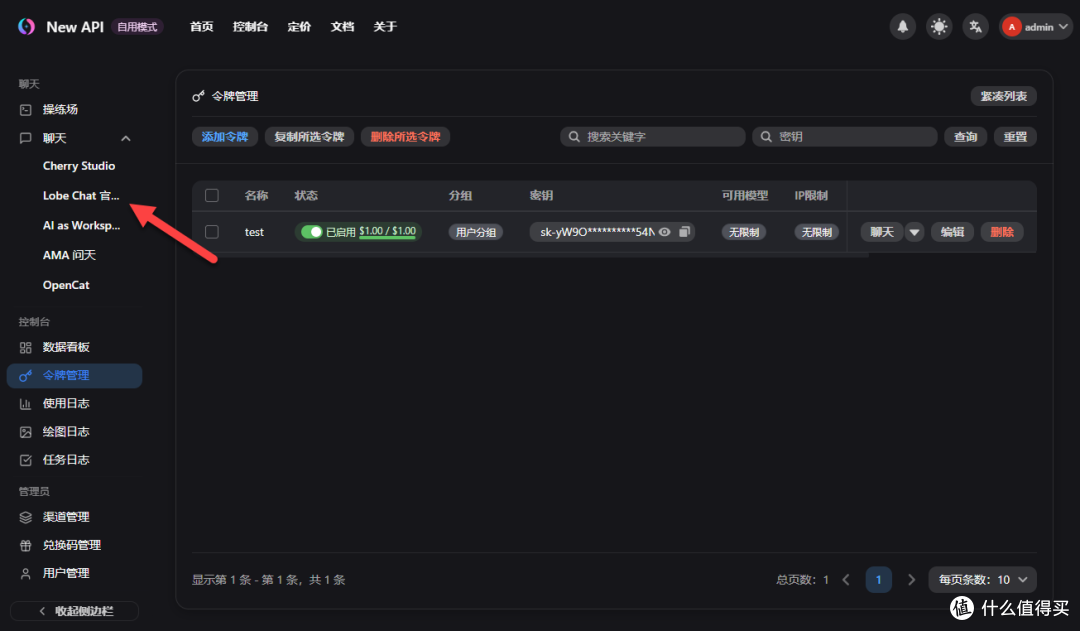Screen dimensions: 1080x631
Task: Click the 无限制 tag under 可用模型
Action: pos(744,232)
